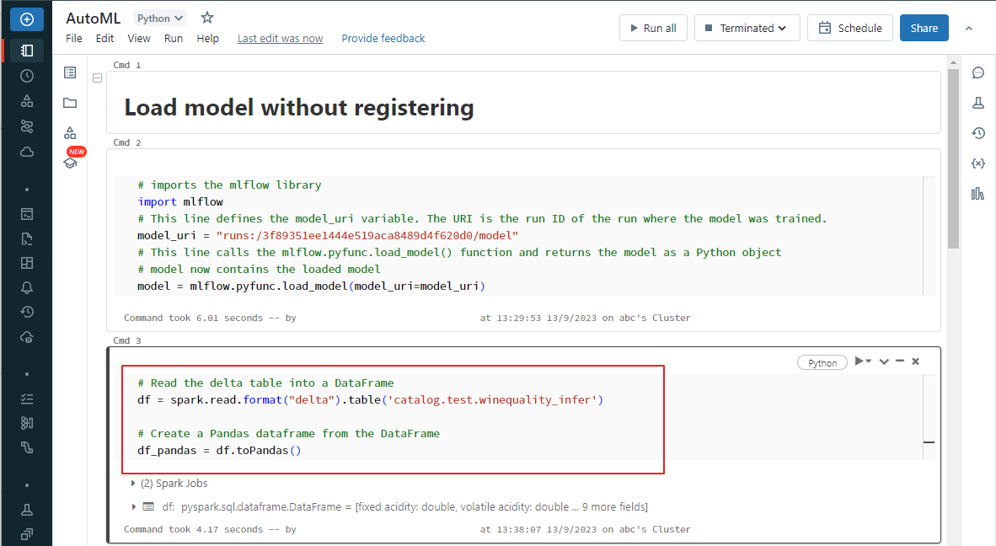Collapse the Cmd 1 cell with minus box

click(97, 78)
